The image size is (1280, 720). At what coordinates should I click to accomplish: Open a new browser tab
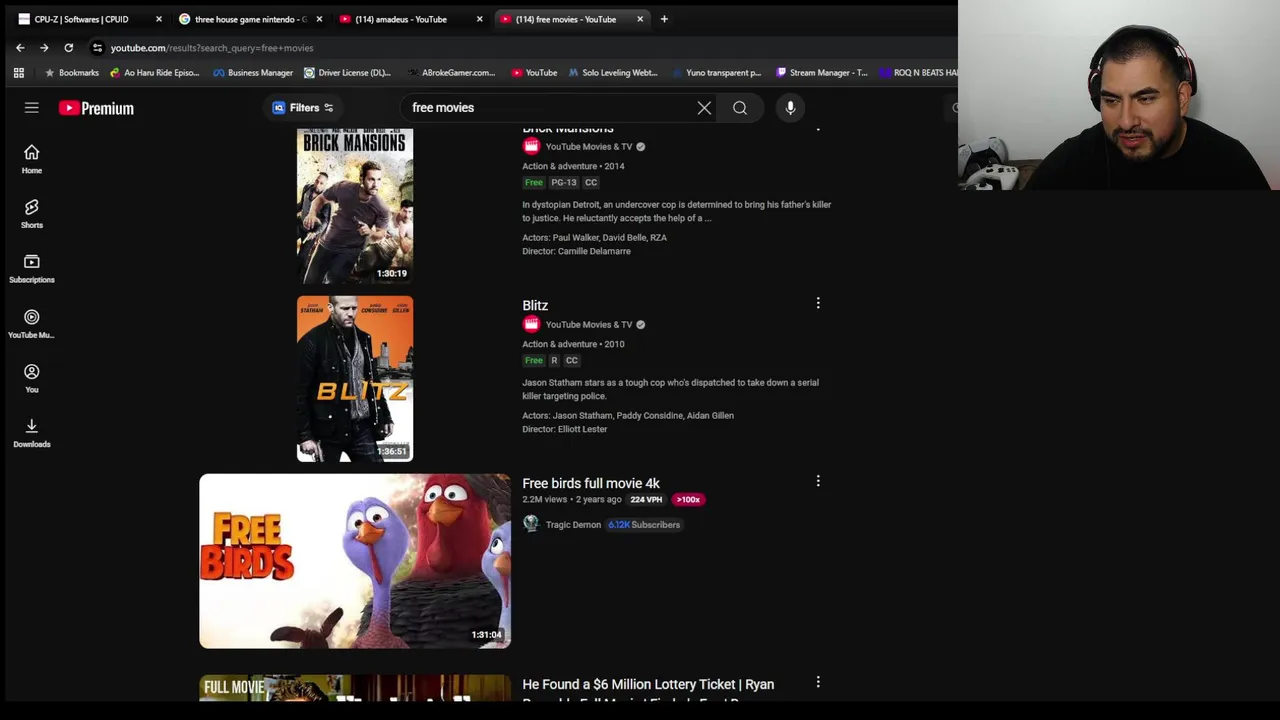(664, 19)
